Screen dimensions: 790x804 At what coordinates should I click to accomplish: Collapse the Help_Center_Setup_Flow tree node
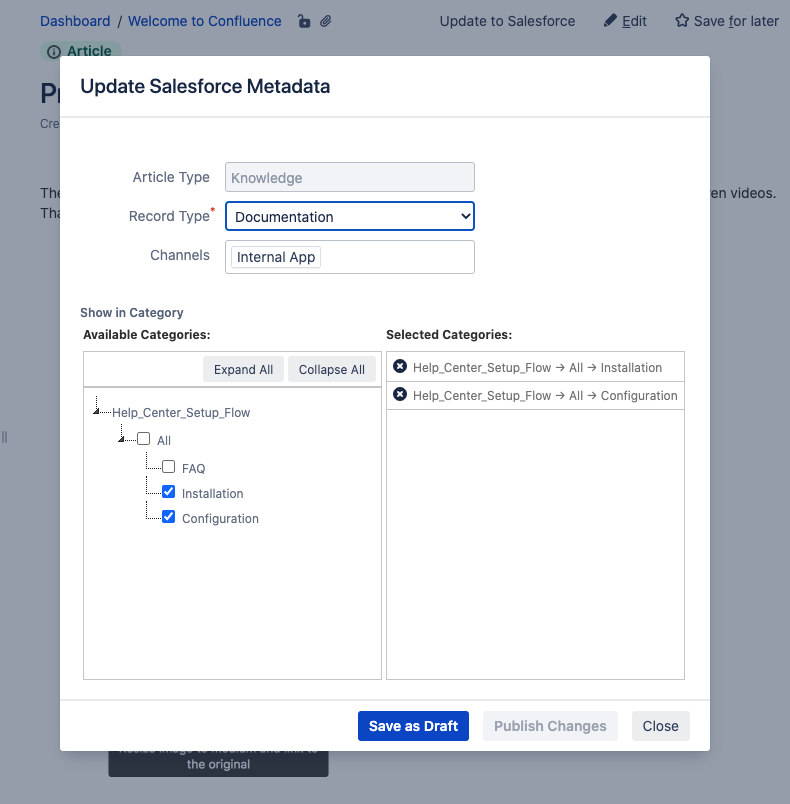tap(96, 411)
